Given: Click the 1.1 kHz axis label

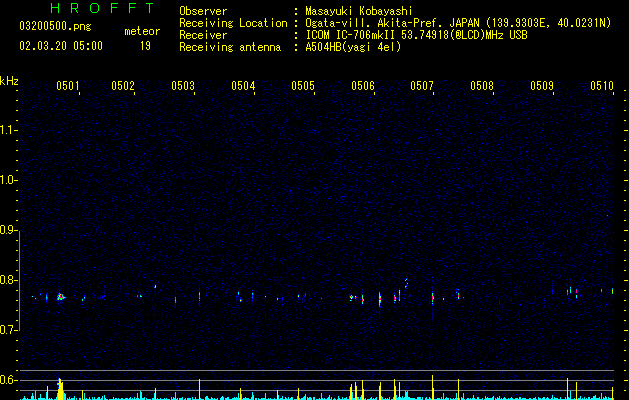Looking at the screenshot, I should click(x=9, y=130).
